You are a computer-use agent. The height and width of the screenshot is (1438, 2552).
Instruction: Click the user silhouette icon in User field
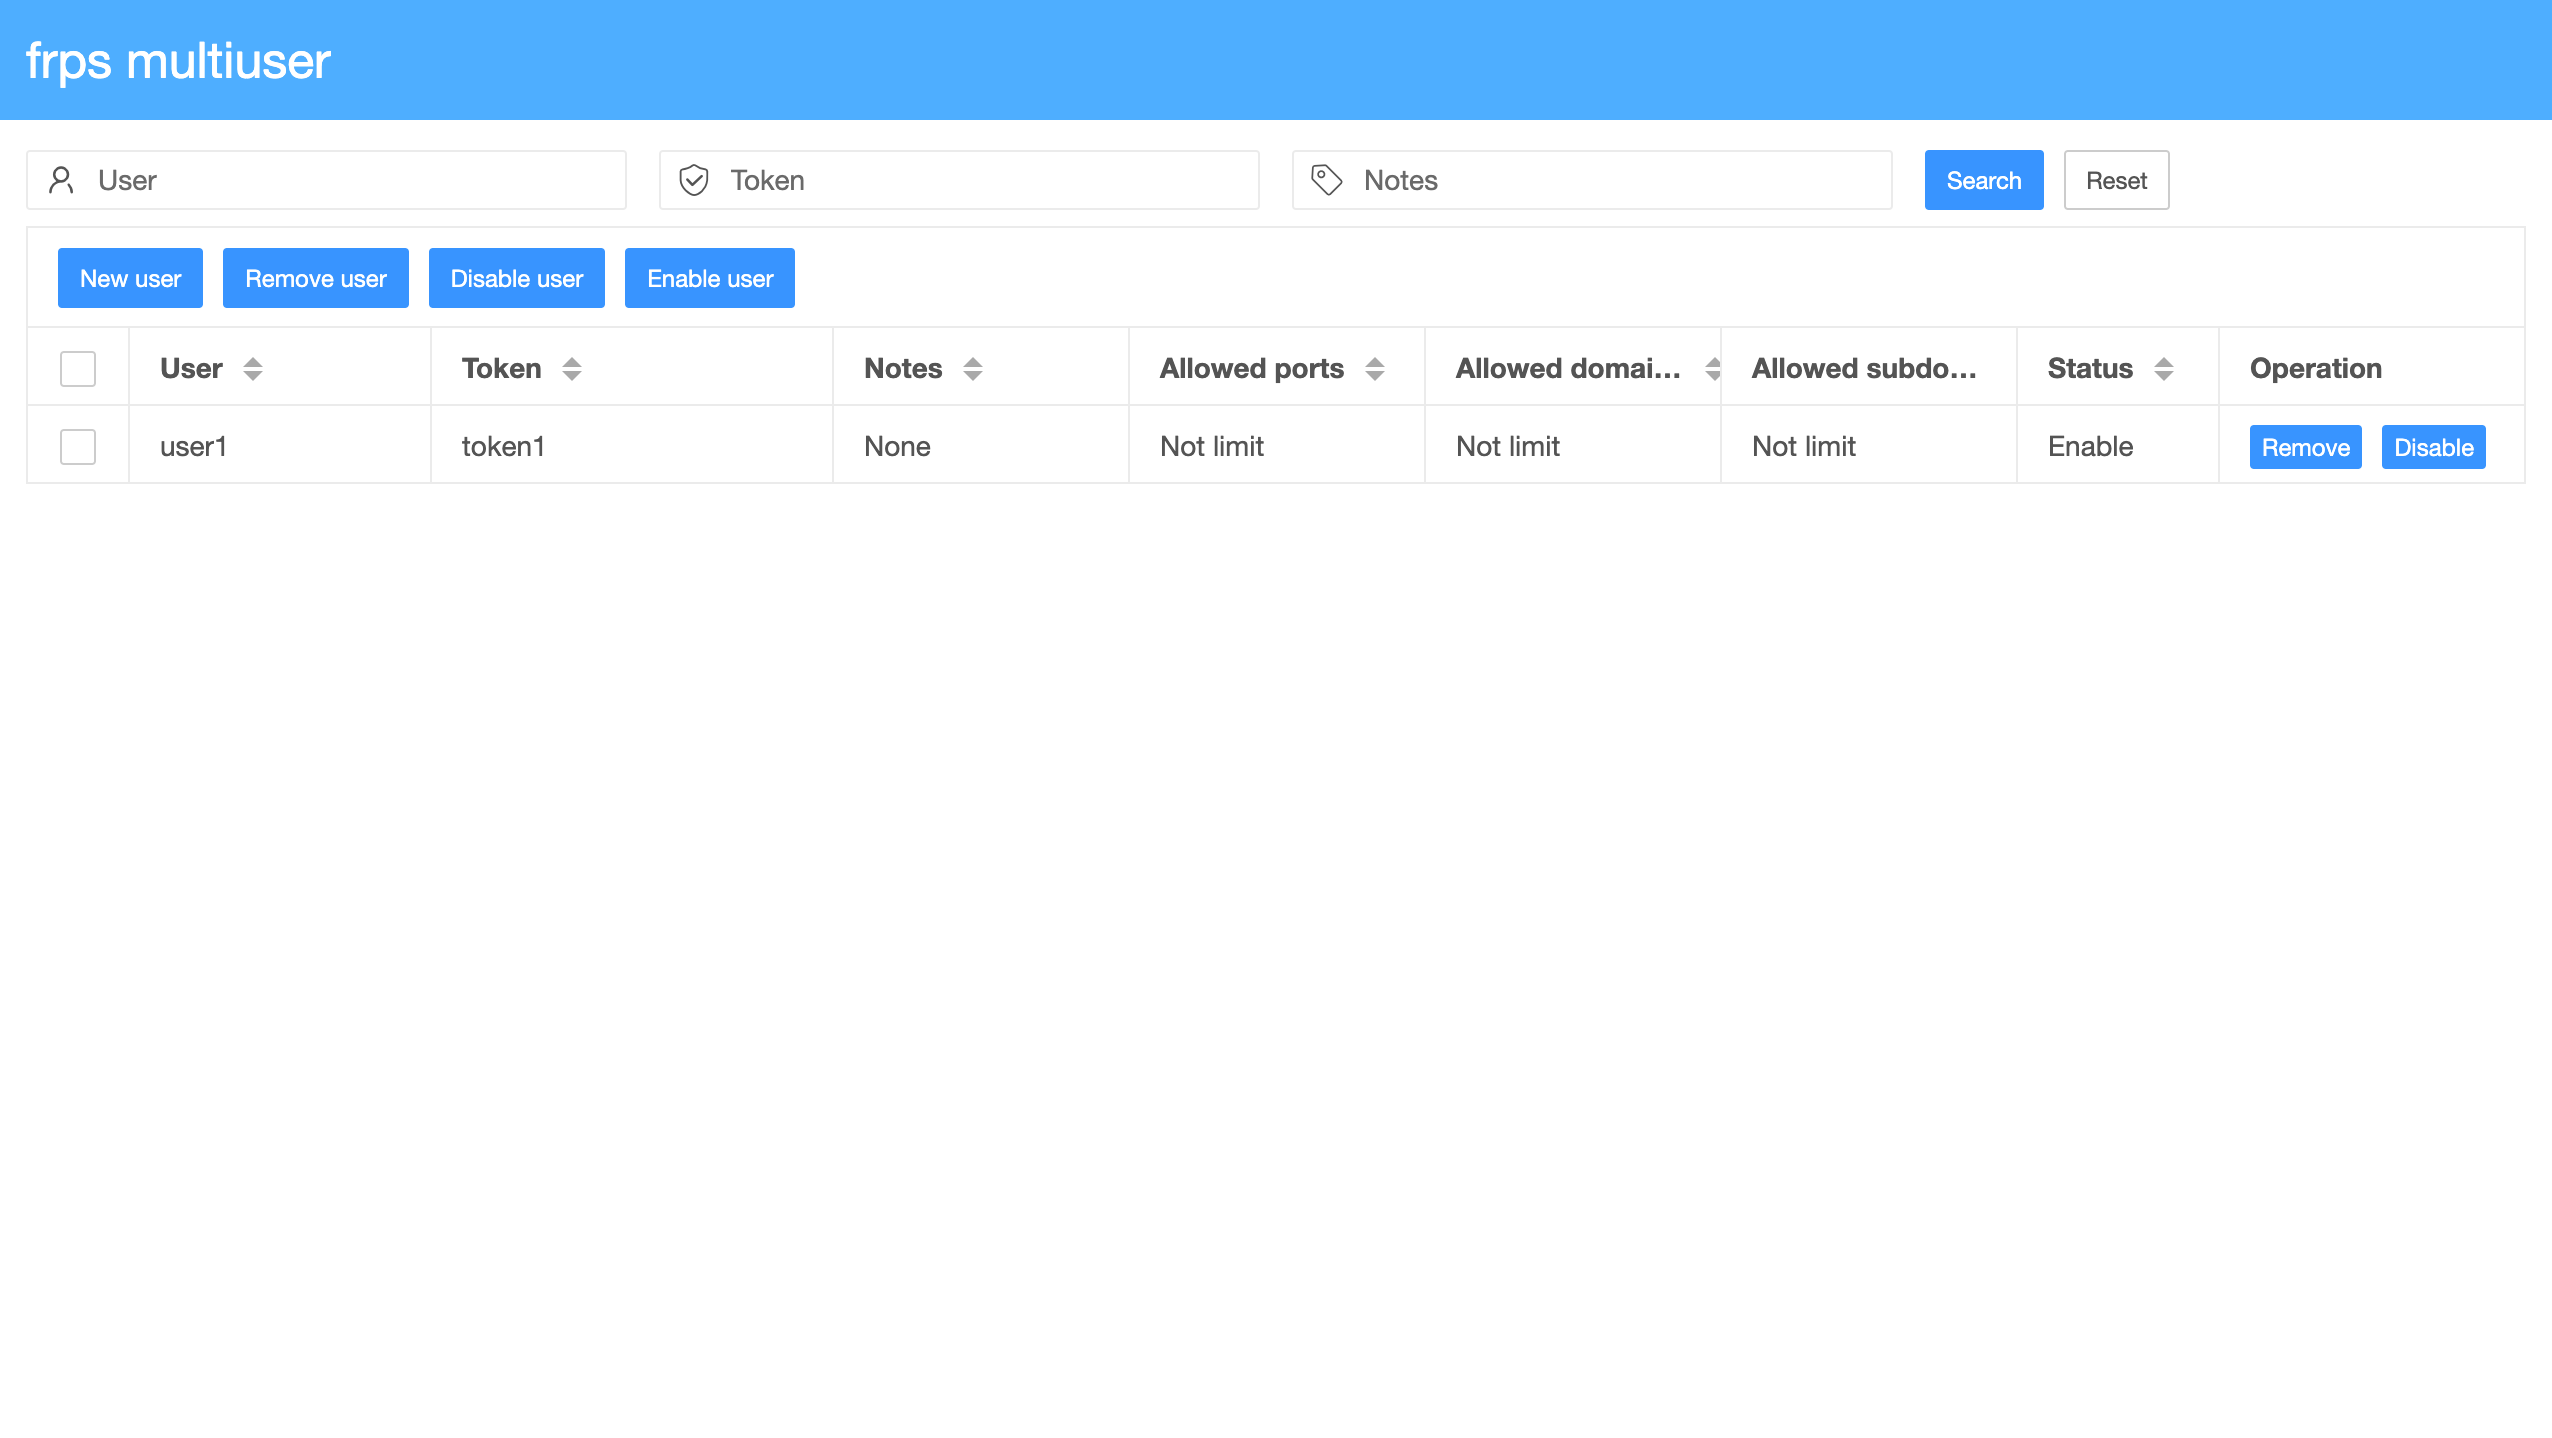(x=62, y=180)
